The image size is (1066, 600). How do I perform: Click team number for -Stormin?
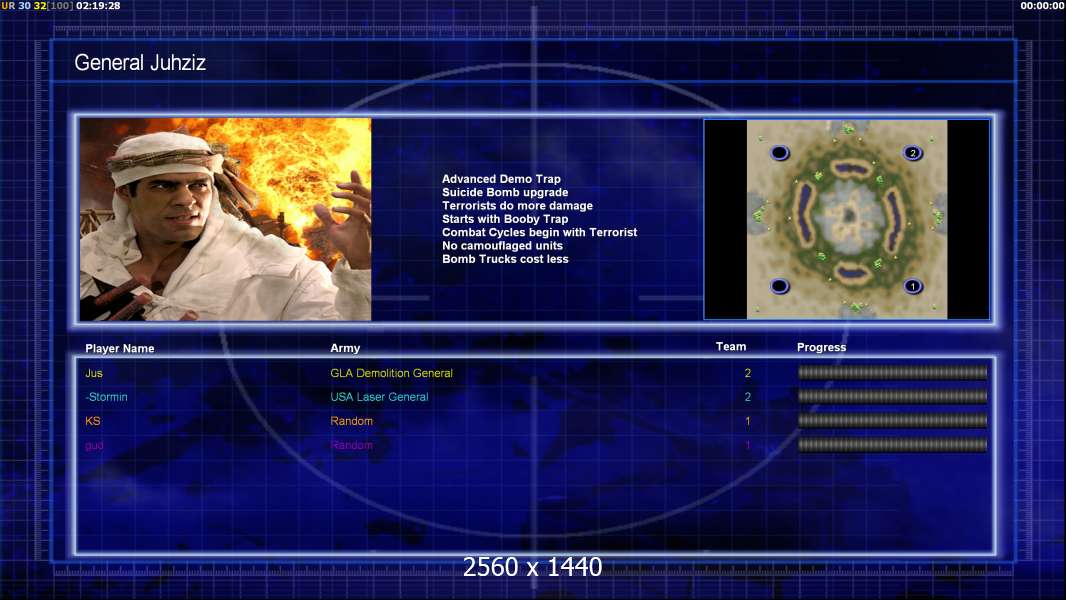pos(748,397)
